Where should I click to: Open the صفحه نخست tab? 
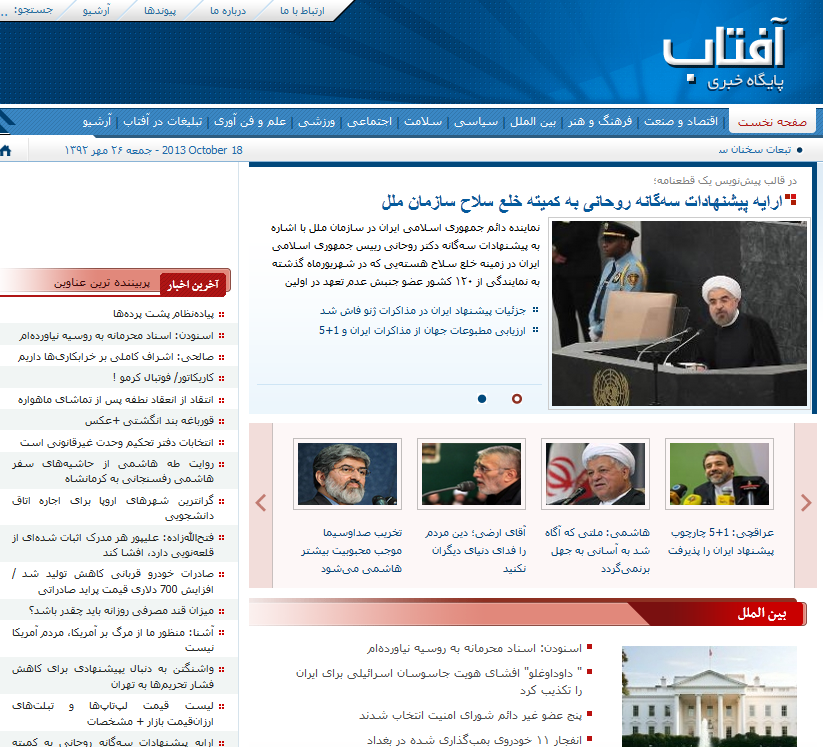[x=772, y=122]
